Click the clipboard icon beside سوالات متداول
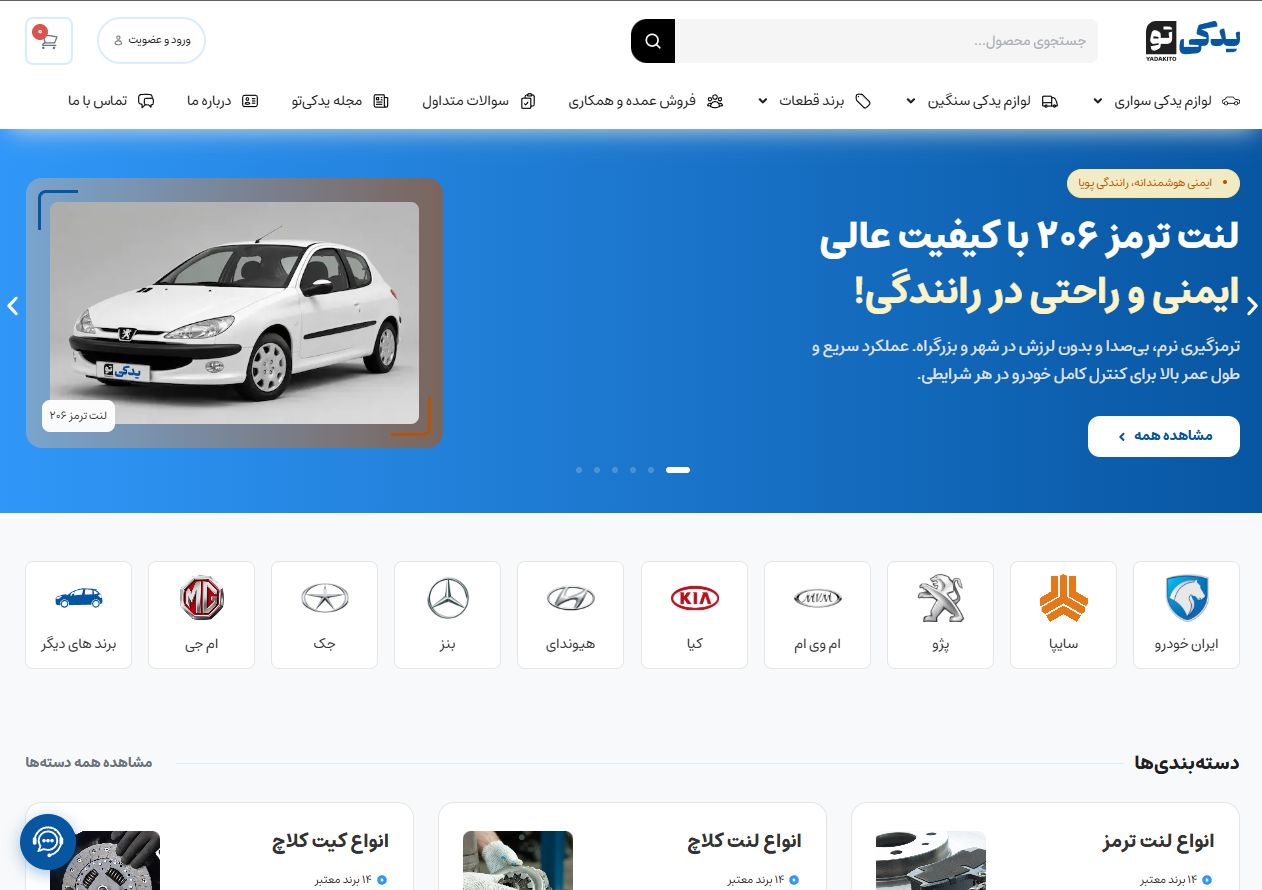Screen dimensions: 1262x890 (x=528, y=101)
